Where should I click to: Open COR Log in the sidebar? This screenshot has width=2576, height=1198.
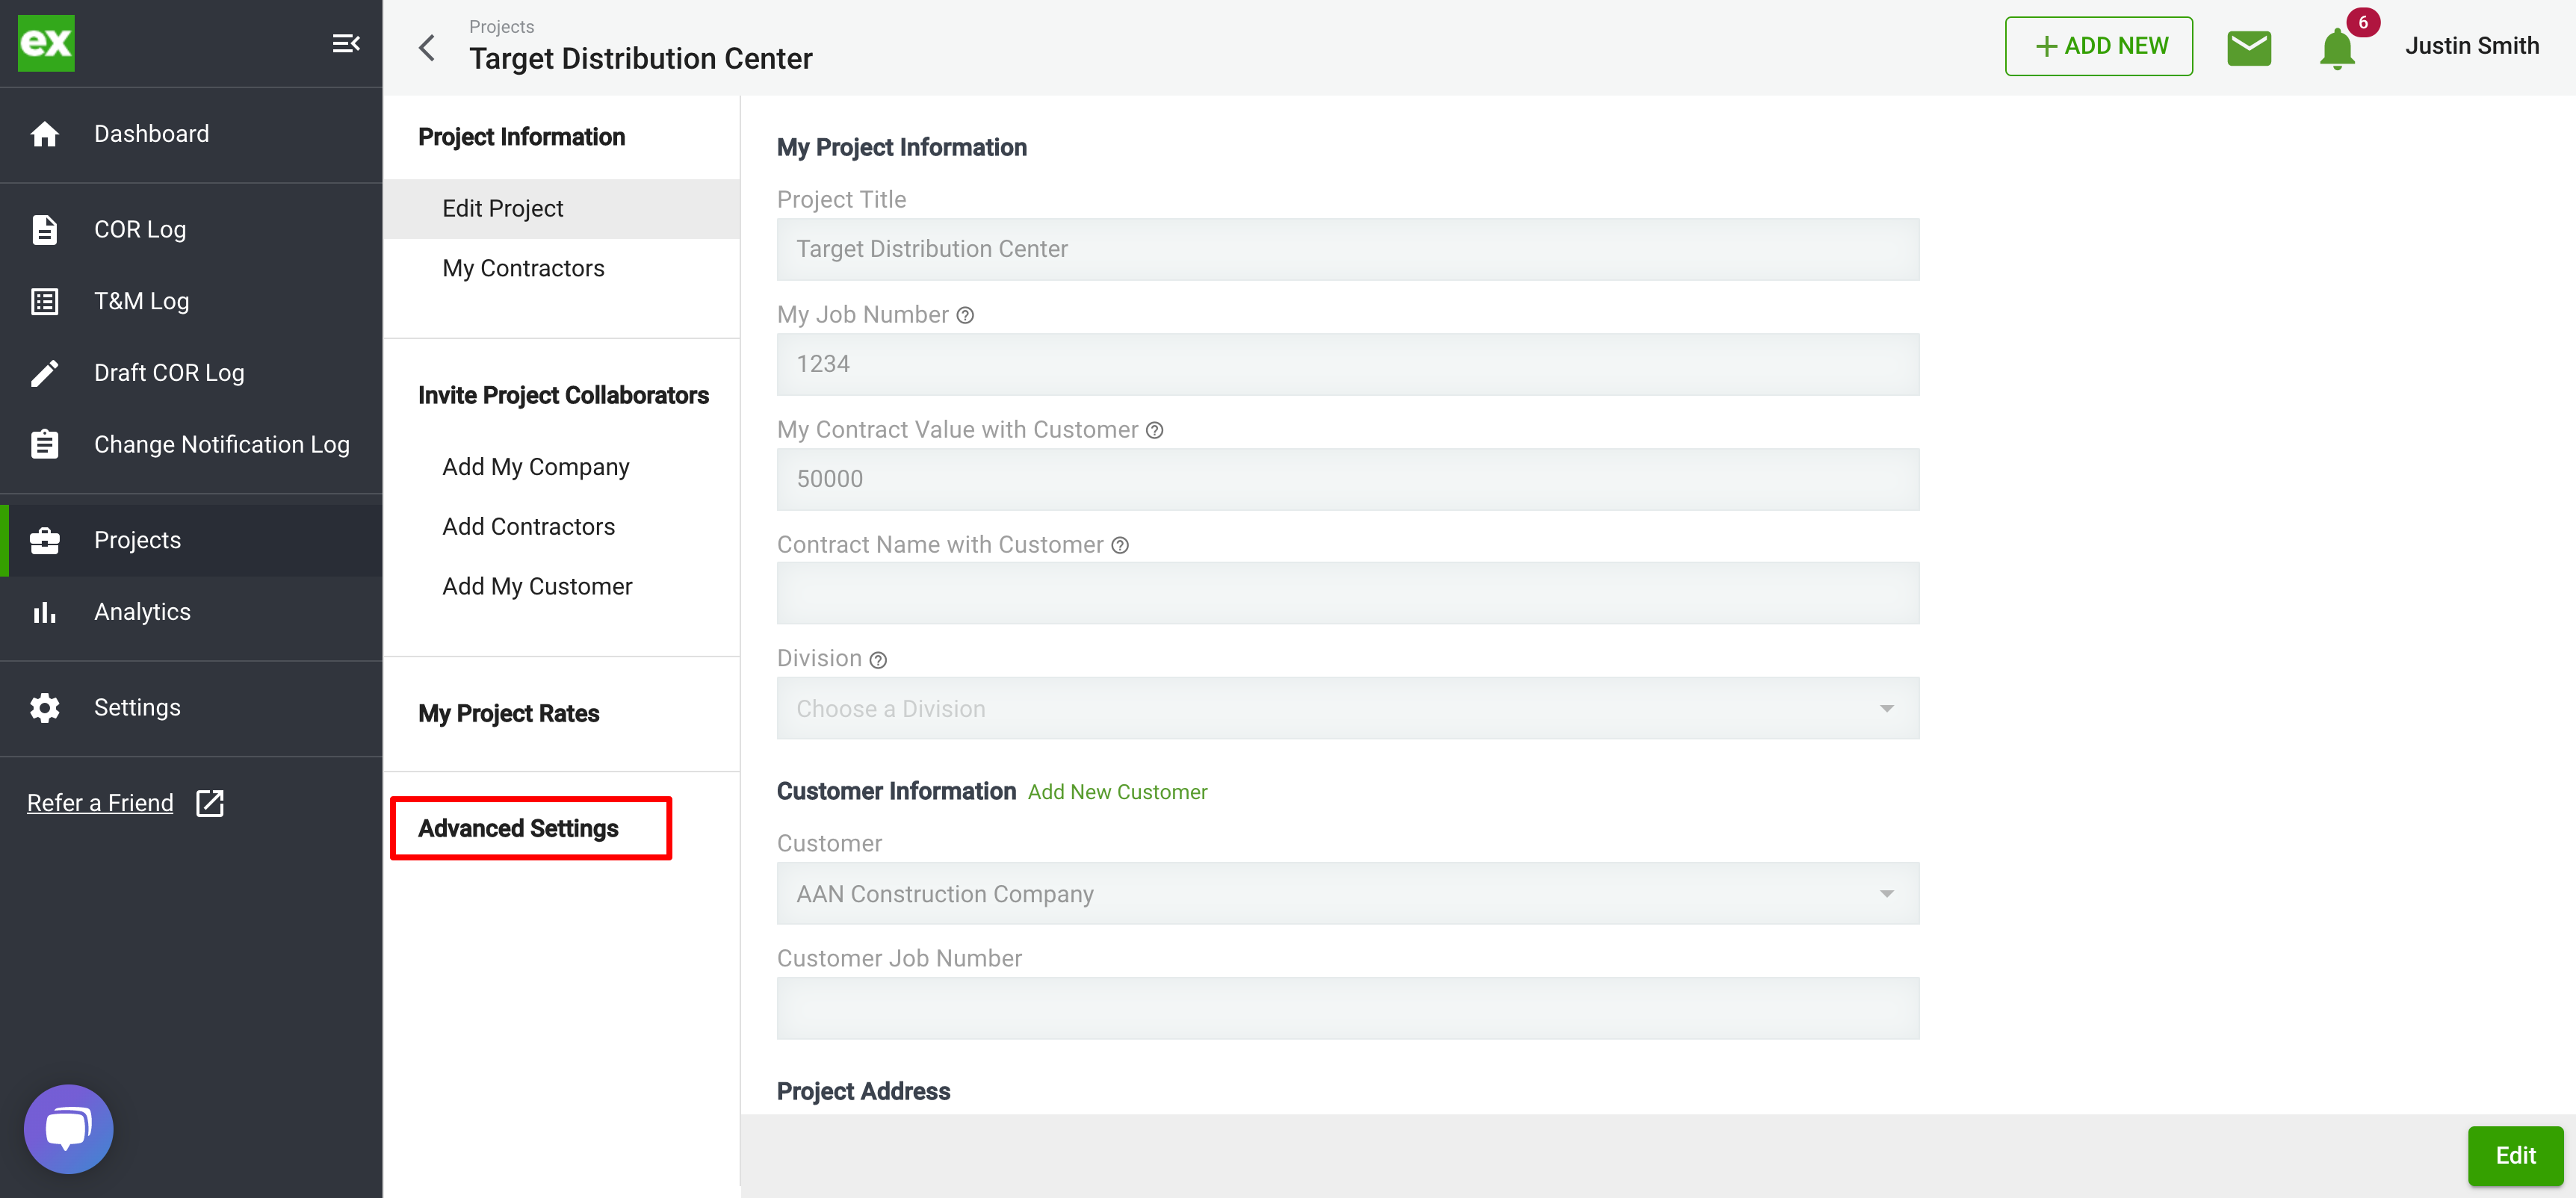click(191, 229)
